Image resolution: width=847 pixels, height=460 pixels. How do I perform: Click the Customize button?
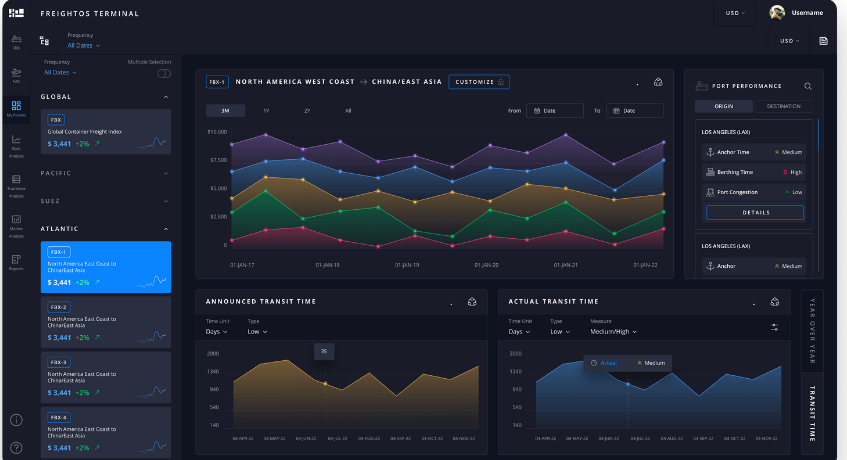click(x=478, y=82)
